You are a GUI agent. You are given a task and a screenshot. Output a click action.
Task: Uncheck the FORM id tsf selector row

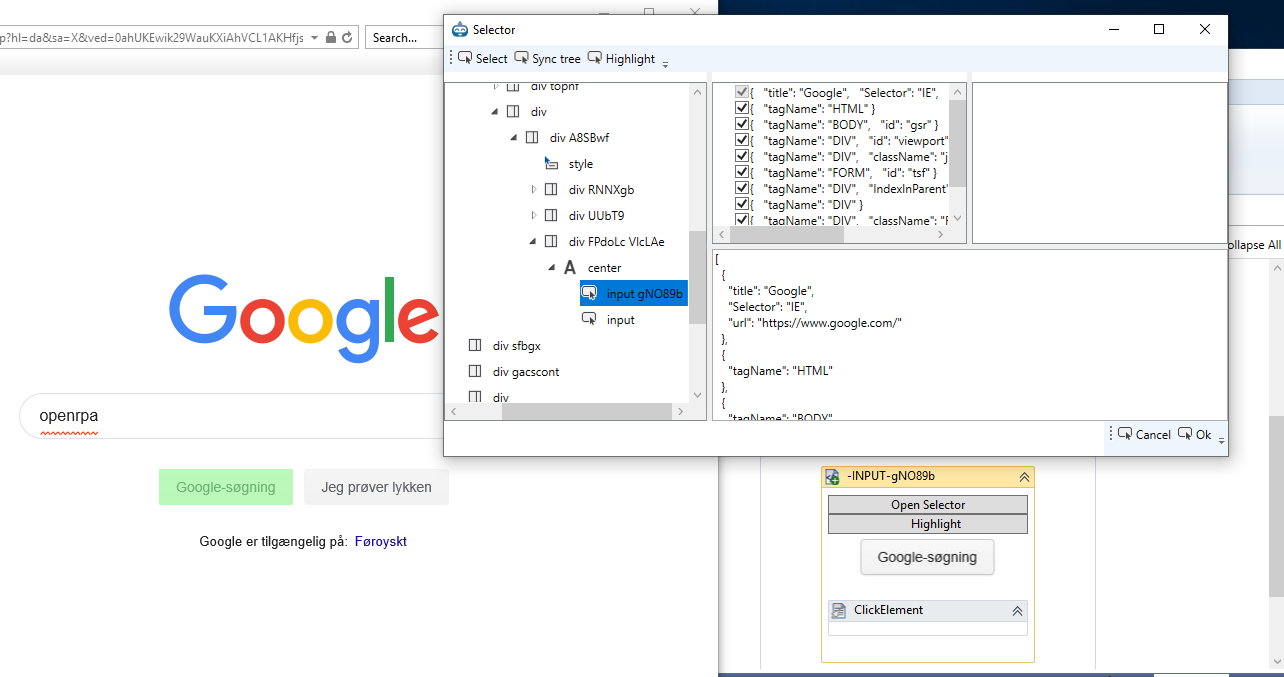742,172
